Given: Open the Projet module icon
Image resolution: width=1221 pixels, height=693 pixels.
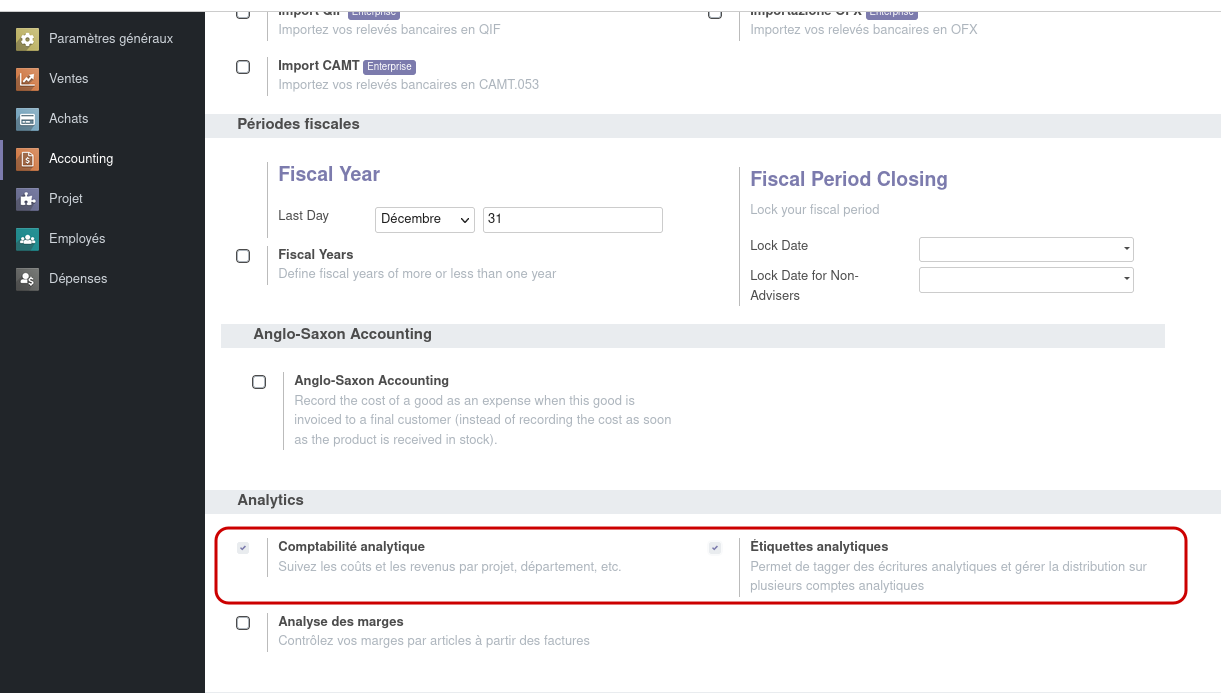Looking at the screenshot, I should coord(25,198).
